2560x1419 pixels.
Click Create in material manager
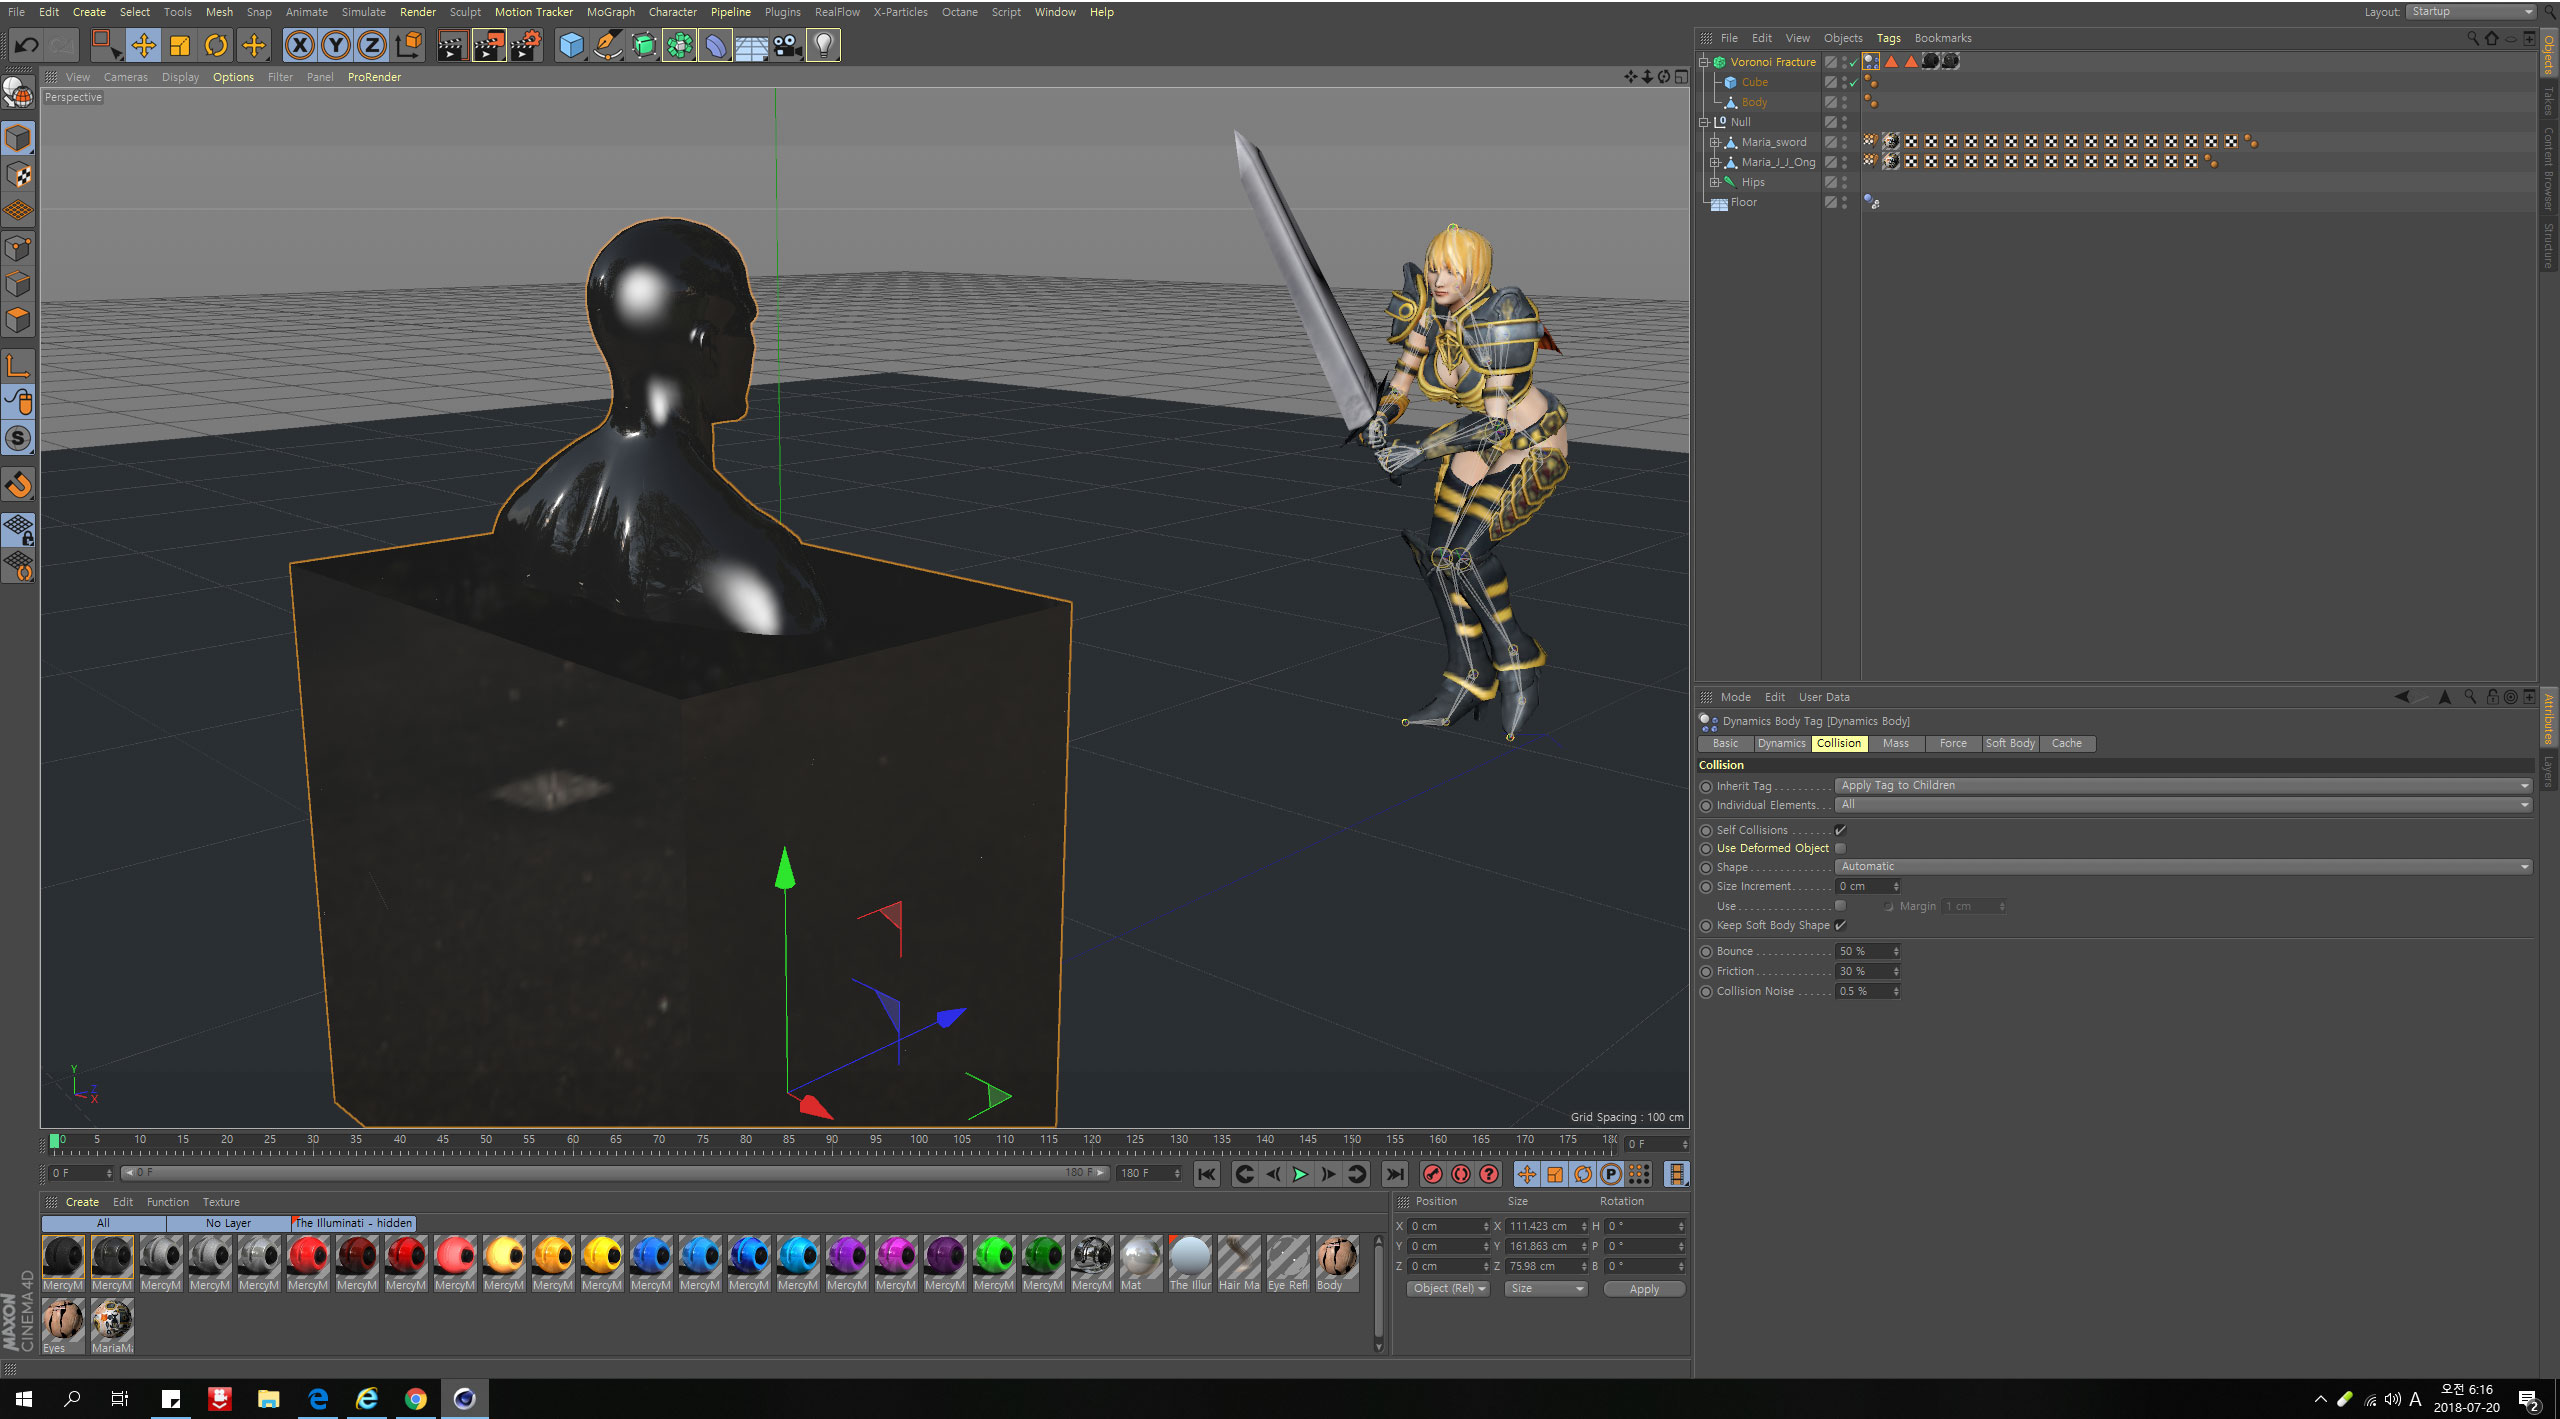point(82,1202)
